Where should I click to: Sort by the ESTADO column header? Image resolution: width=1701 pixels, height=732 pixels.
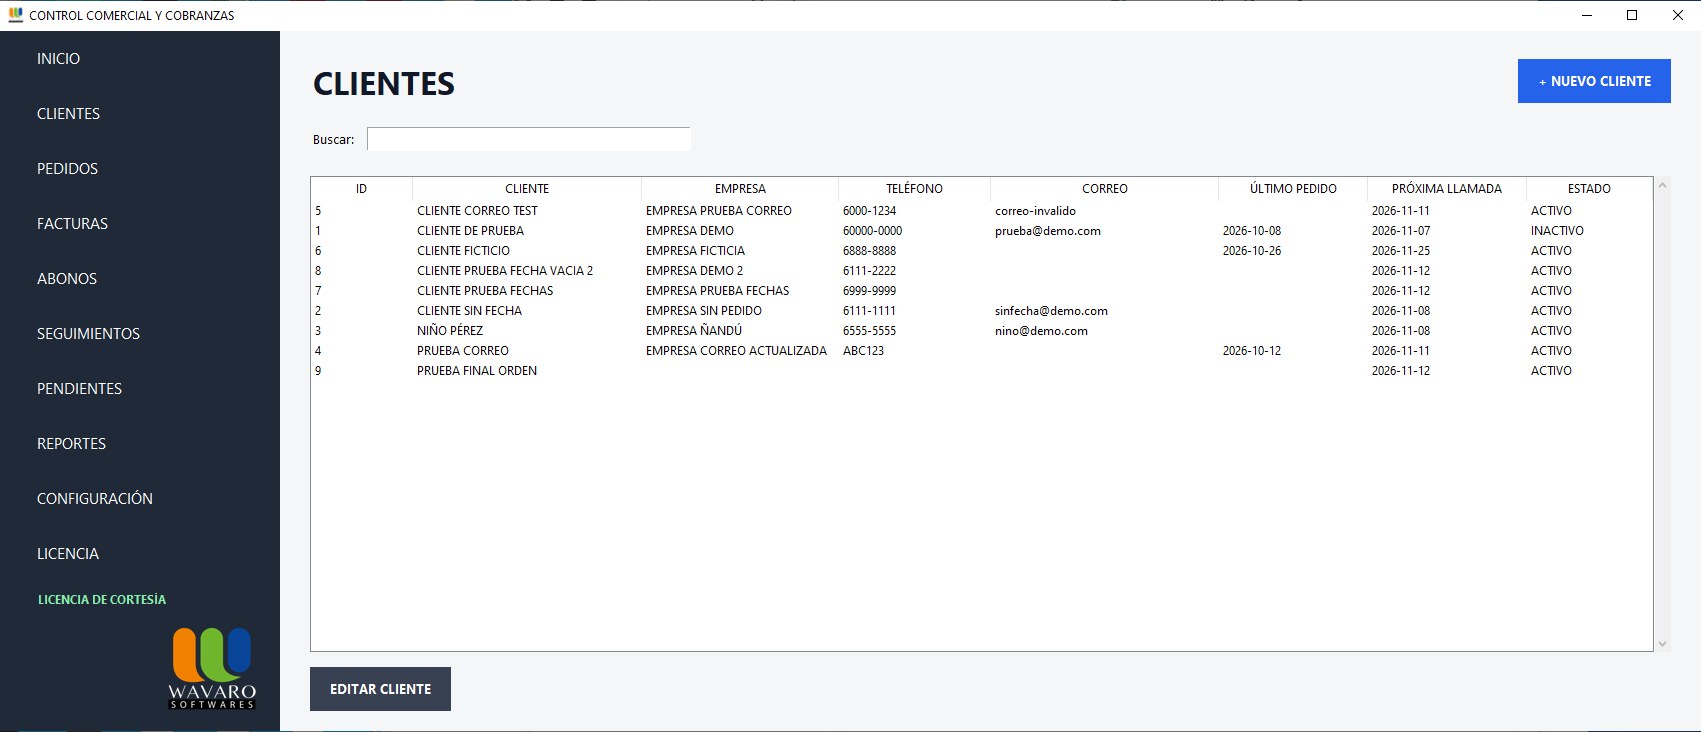tap(1589, 189)
